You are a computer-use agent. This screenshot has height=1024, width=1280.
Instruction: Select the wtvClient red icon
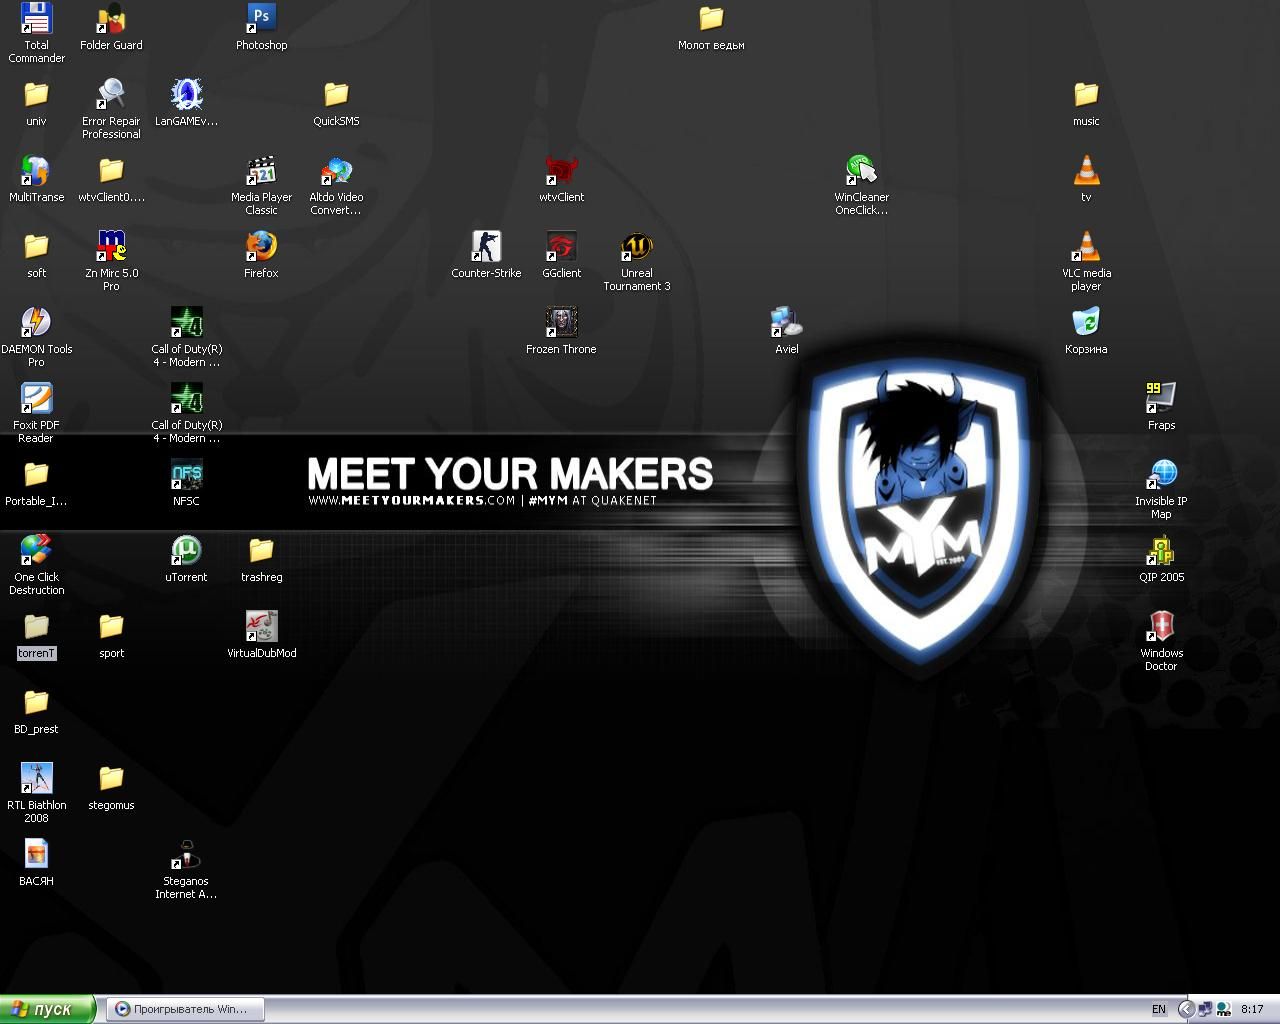pyautogui.click(x=561, y=170)
